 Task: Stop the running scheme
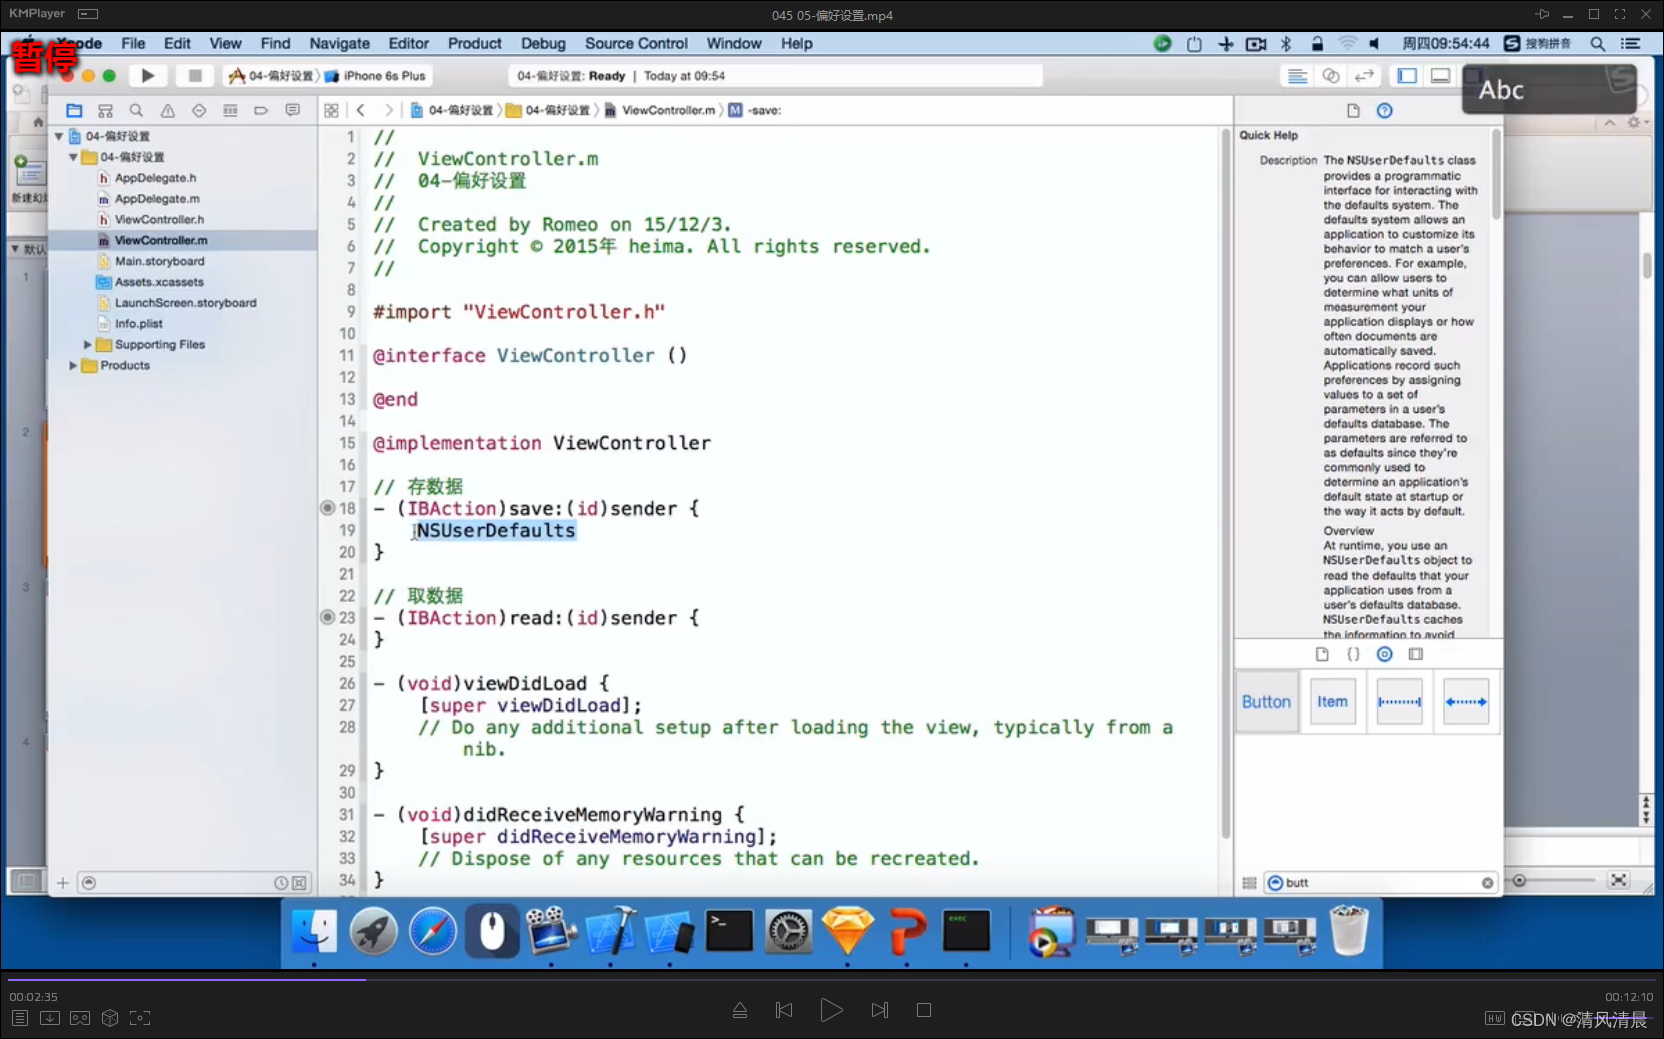195,76
